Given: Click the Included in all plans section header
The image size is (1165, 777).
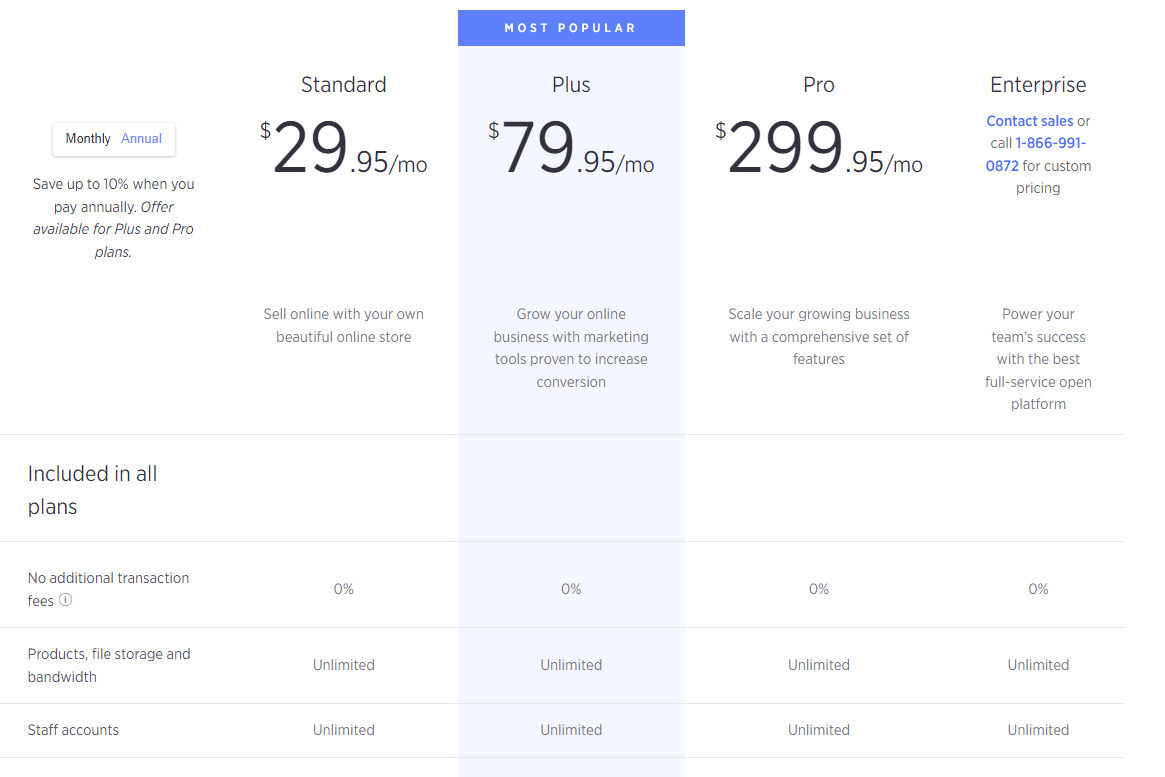Looking at the screenshot, I should 92,488.
